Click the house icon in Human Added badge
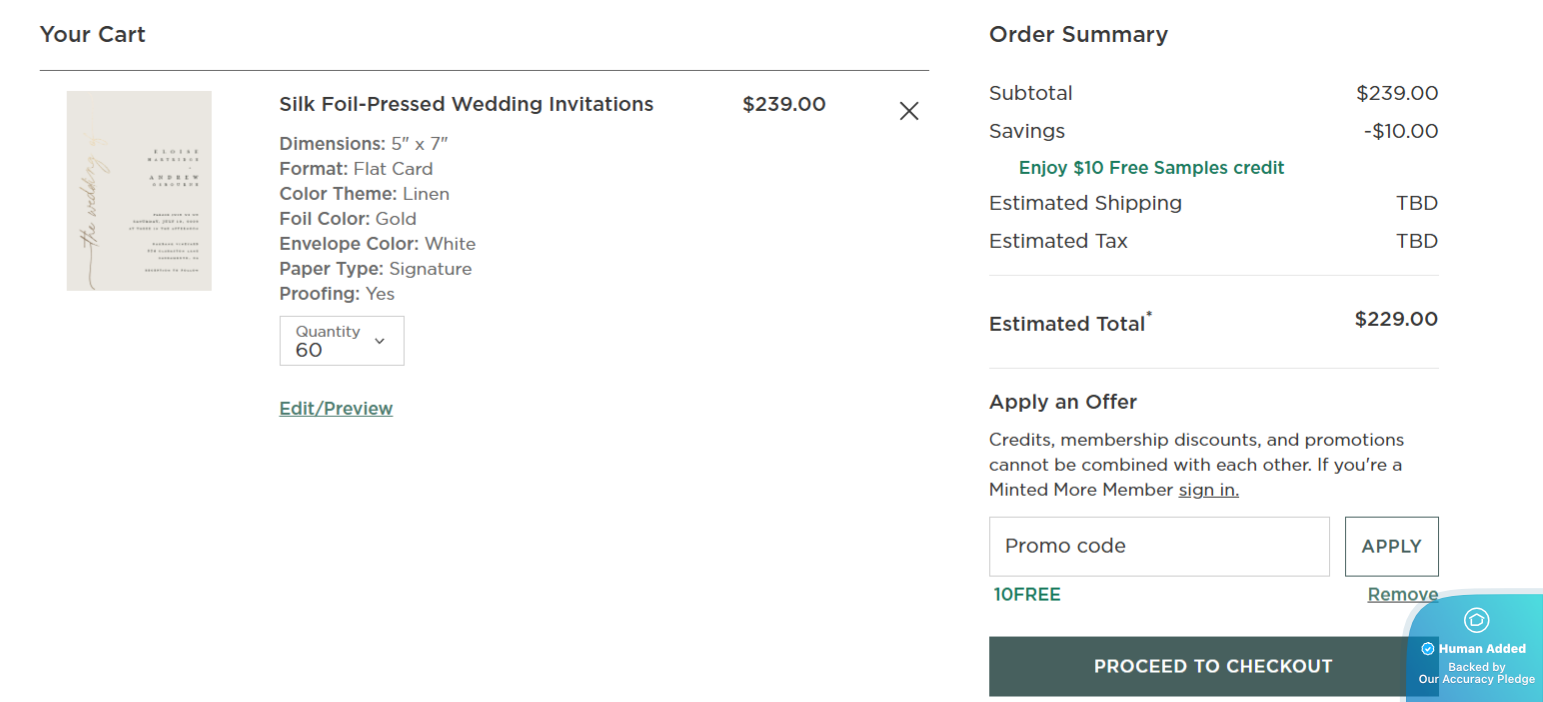This screenshot has height=702, width=1543. tap(1476, 620)
